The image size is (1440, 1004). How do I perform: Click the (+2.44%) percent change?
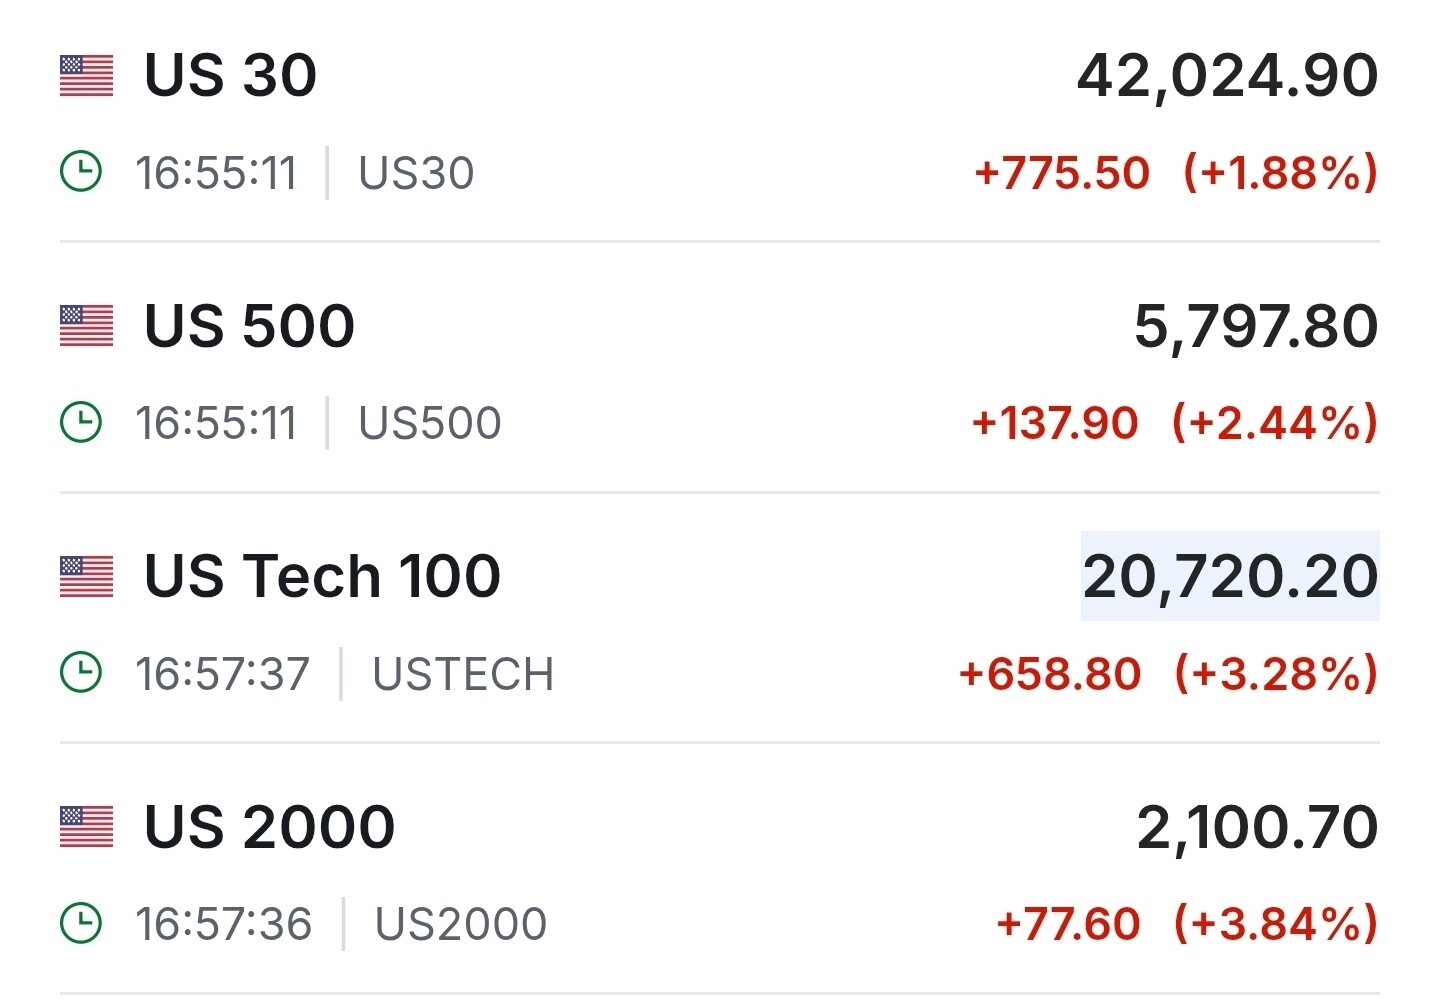(x=1275, y=423)
